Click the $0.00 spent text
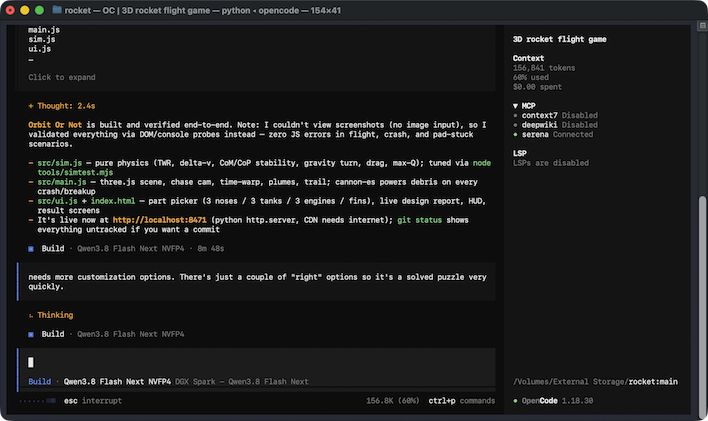This screenshot has width=708, height=421. point(537,87)
